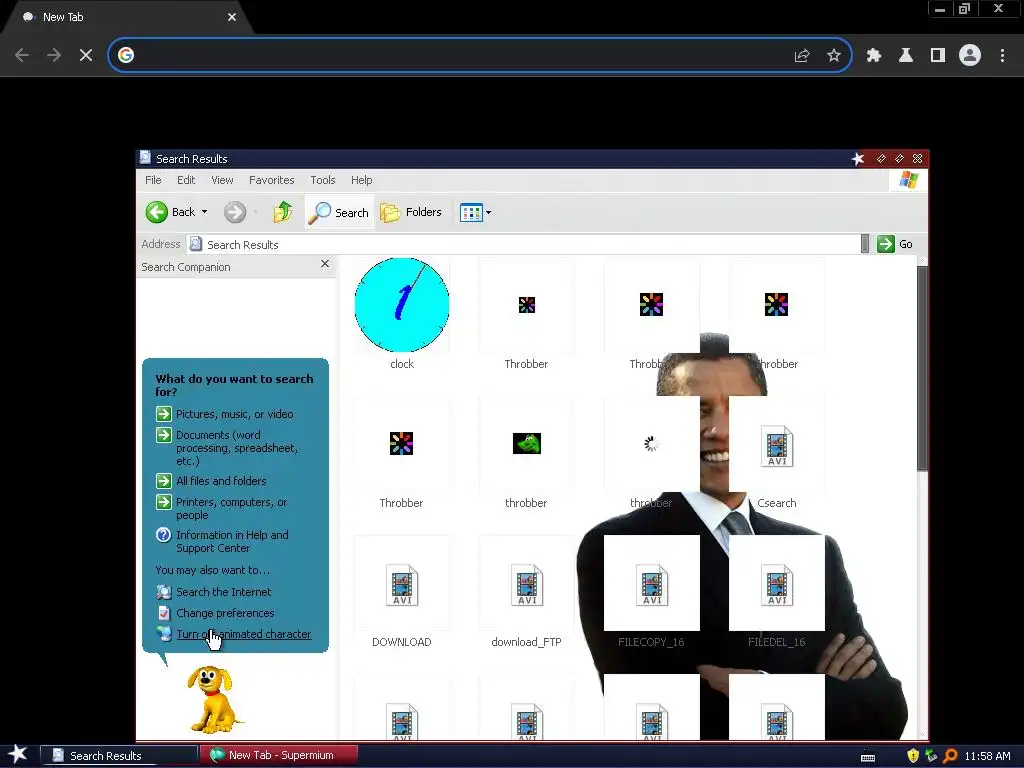1024x768 pixels.
Task: Open the Tools menu
Action: (x=323, y=180)
